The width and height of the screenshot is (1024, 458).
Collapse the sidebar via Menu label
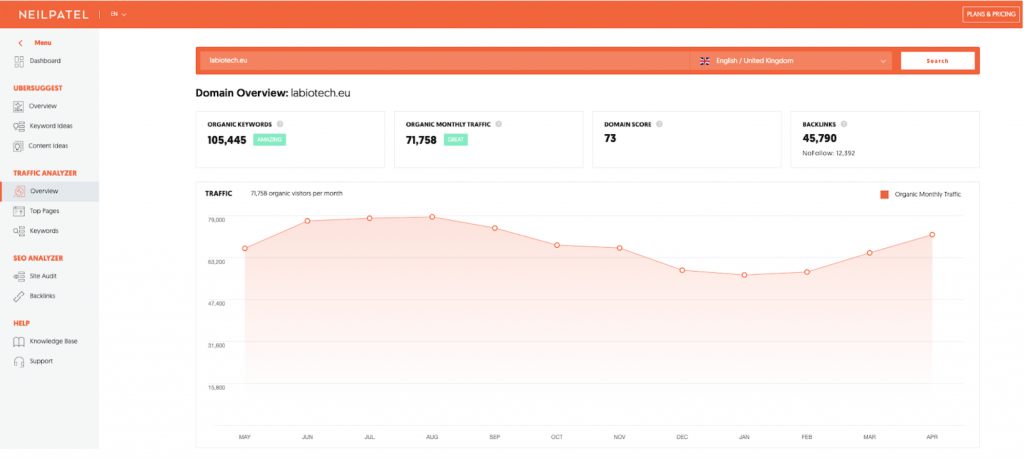pos(42,43)
